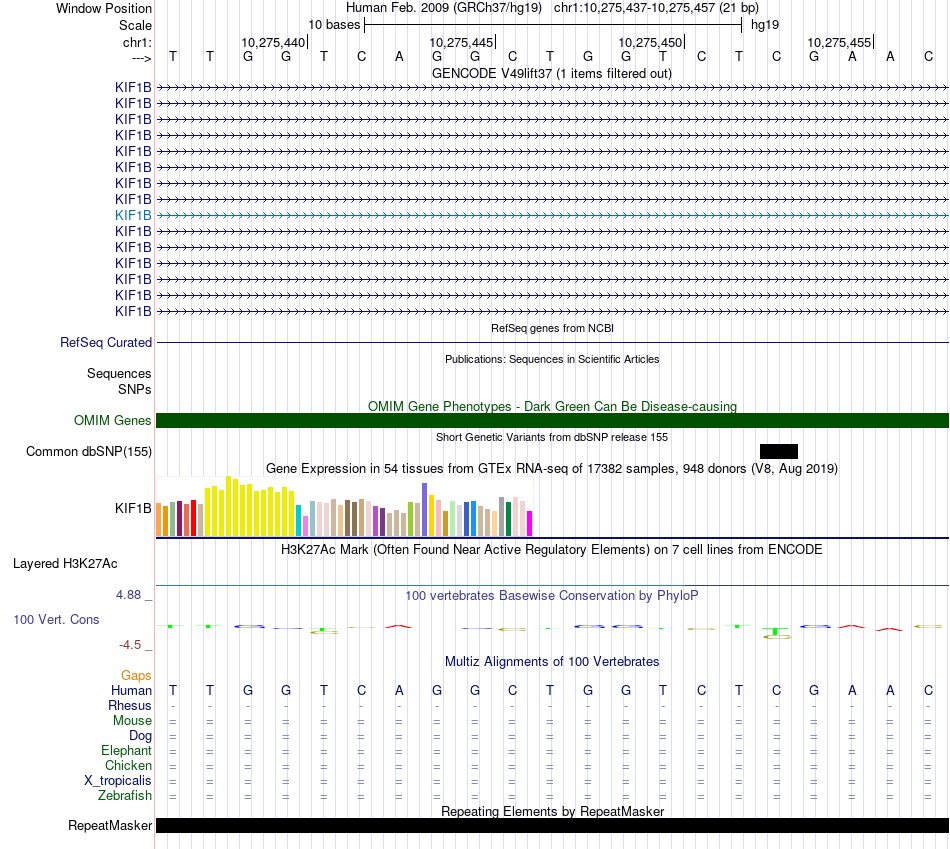Click the Common dbSNP(155) track label
Image resolution: width=950 pixels, height=849 pixels.
coord(89,451)
